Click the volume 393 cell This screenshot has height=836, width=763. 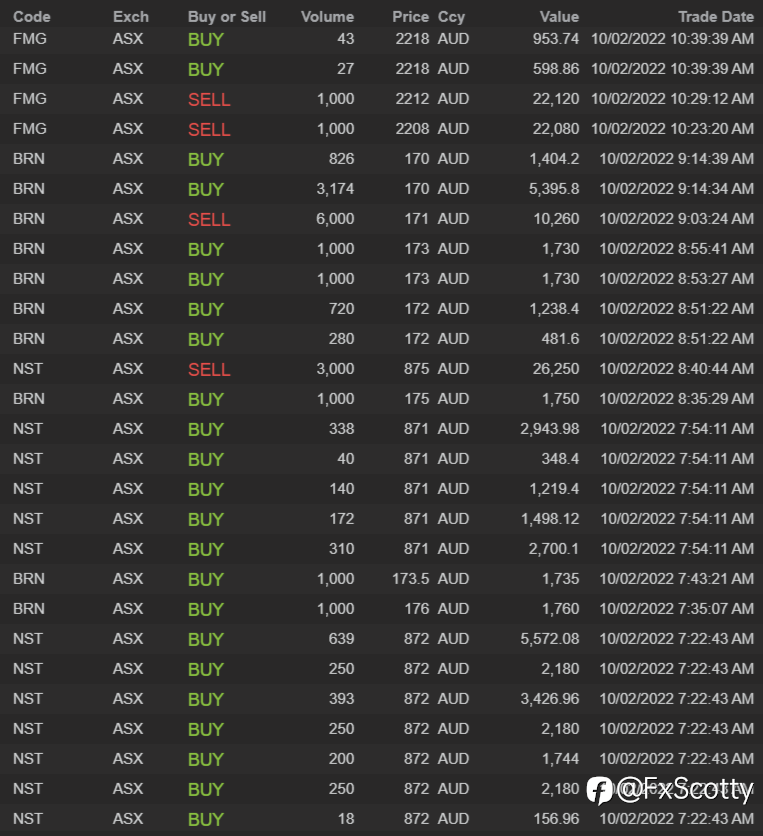[x=341, y=698]
